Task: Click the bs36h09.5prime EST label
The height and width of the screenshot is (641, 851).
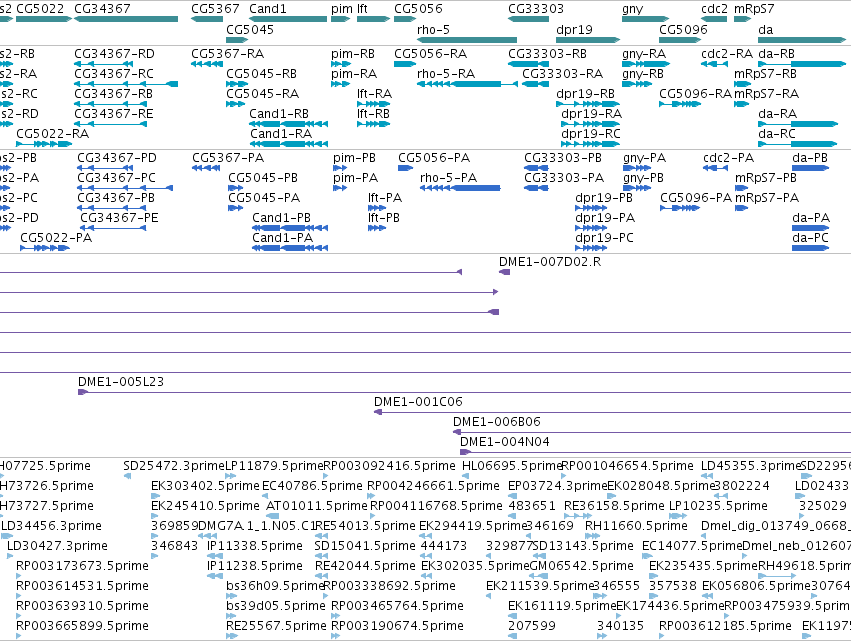Action: pos(275,586)
